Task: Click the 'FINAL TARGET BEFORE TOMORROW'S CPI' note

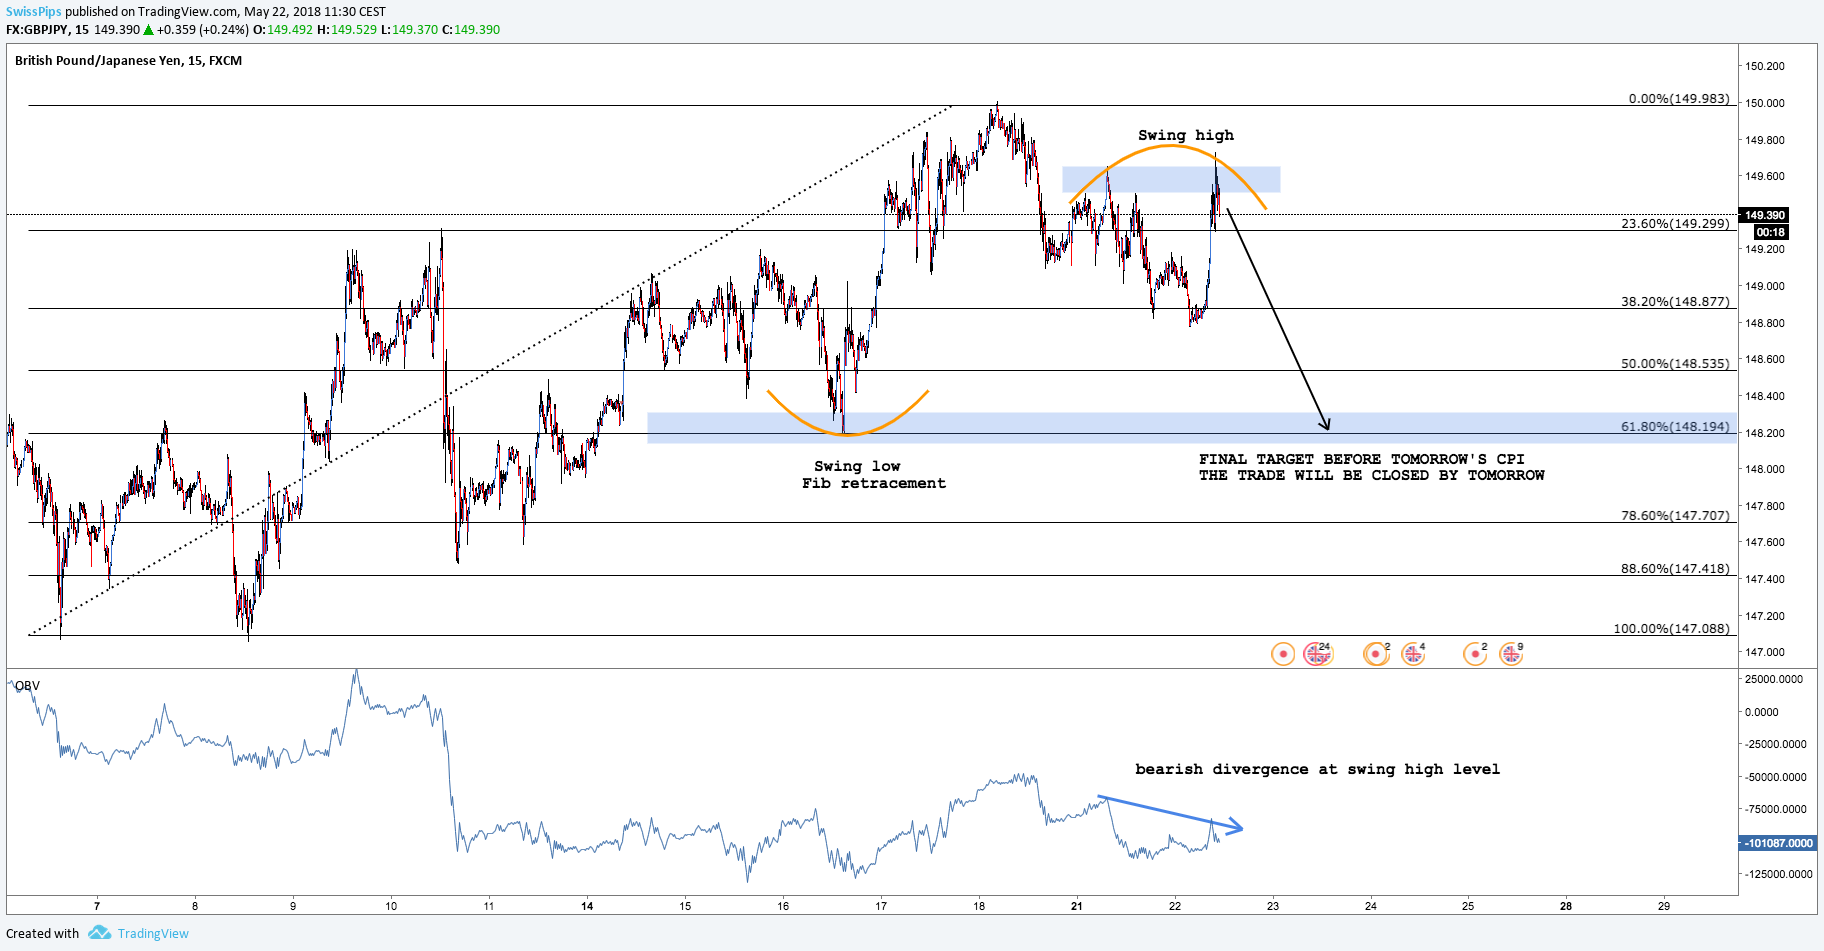Action: click(1361, 459)
